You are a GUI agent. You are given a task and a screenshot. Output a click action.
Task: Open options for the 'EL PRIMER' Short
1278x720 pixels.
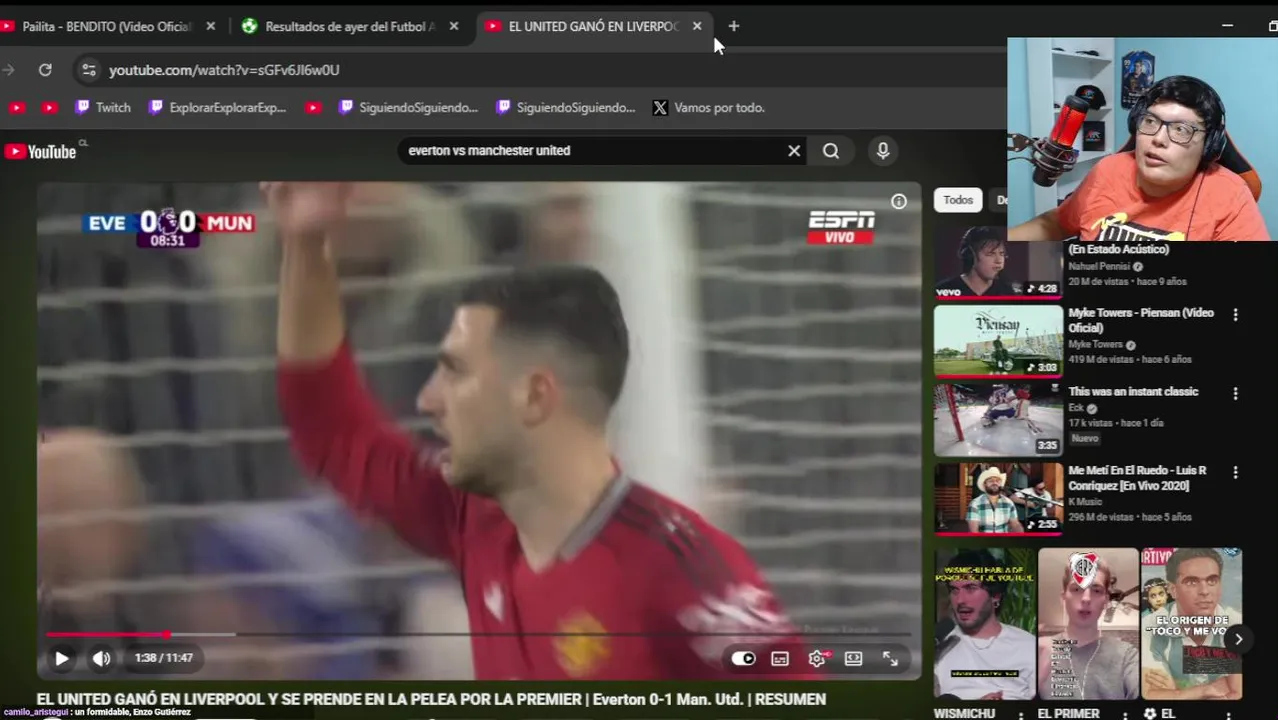[x=1124, y=714]
